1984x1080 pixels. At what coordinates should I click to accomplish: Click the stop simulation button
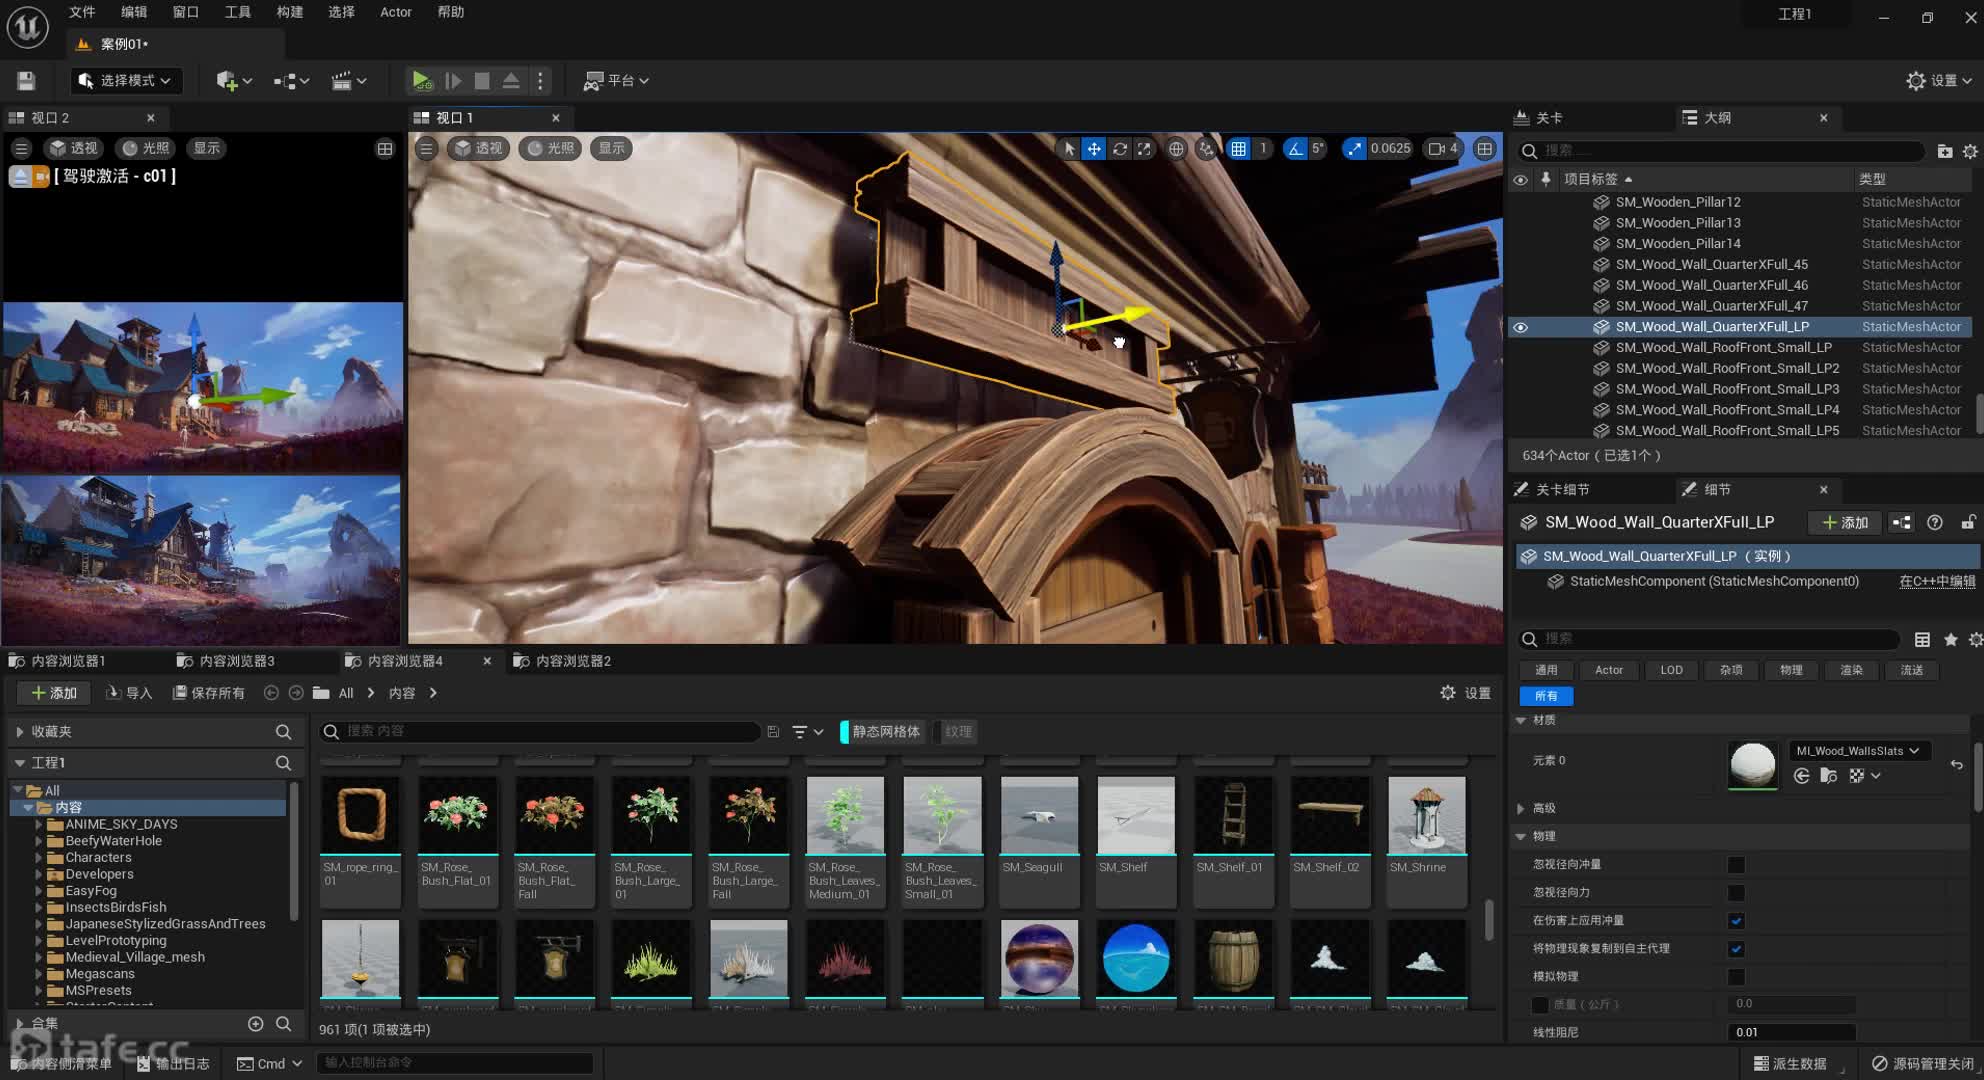(x=482, y=81)
